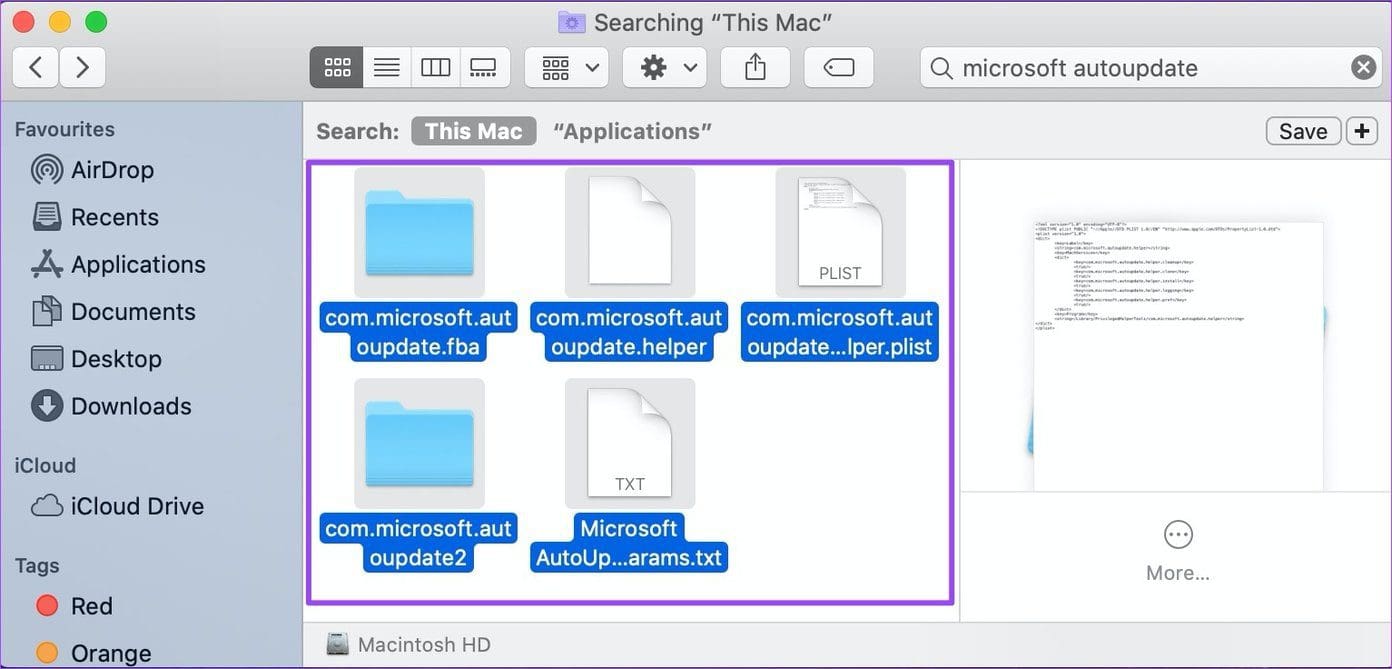This screenshot has height=669, width=1392.
Task: Open AirDrop in the sidebar
Action: (x=93, y=170)
